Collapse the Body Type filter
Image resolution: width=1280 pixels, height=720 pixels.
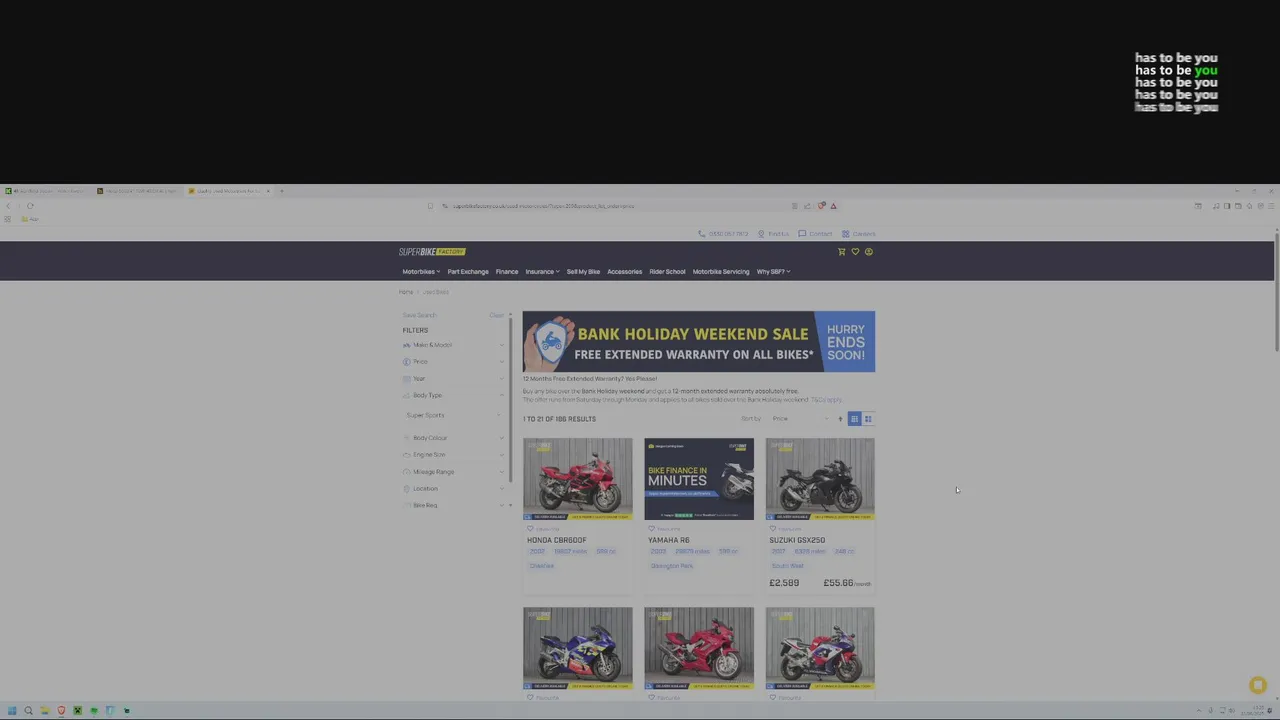(x=455, y=396)
